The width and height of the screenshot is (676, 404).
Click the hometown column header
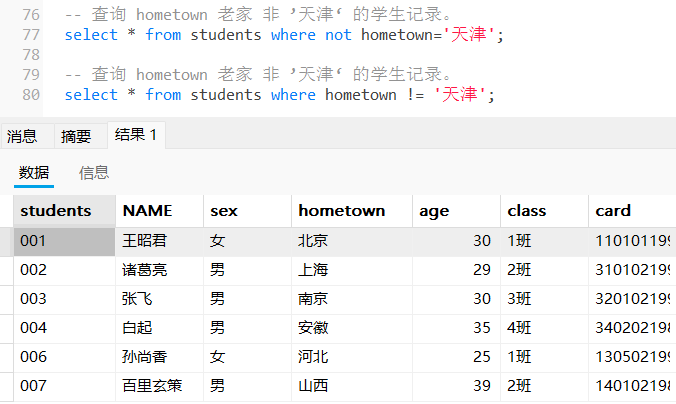pos(352,211)
